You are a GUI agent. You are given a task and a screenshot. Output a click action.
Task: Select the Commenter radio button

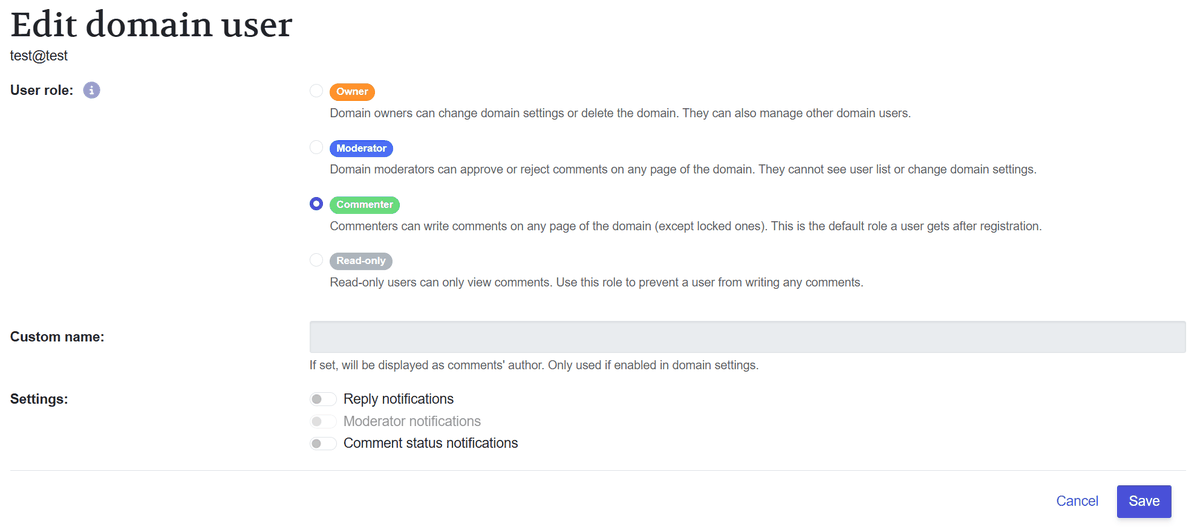point(316,204)
